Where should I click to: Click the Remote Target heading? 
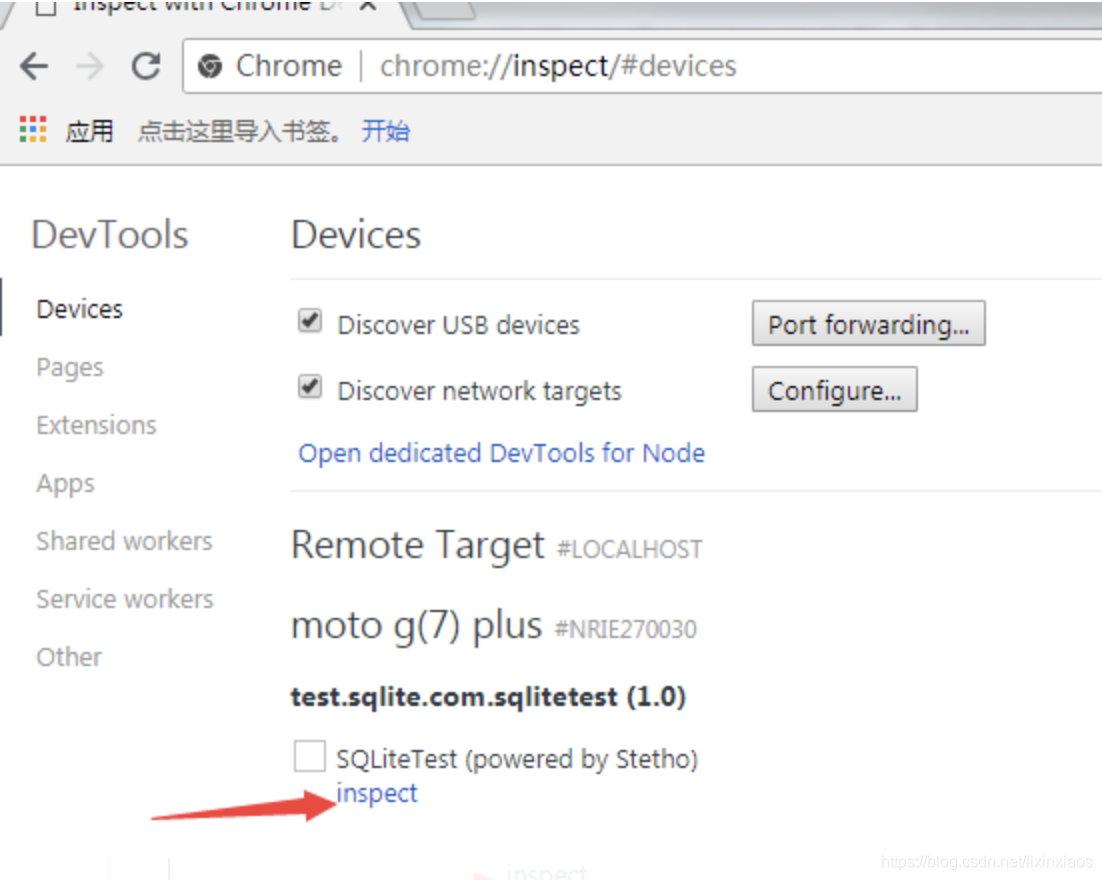tap(417, 545)
